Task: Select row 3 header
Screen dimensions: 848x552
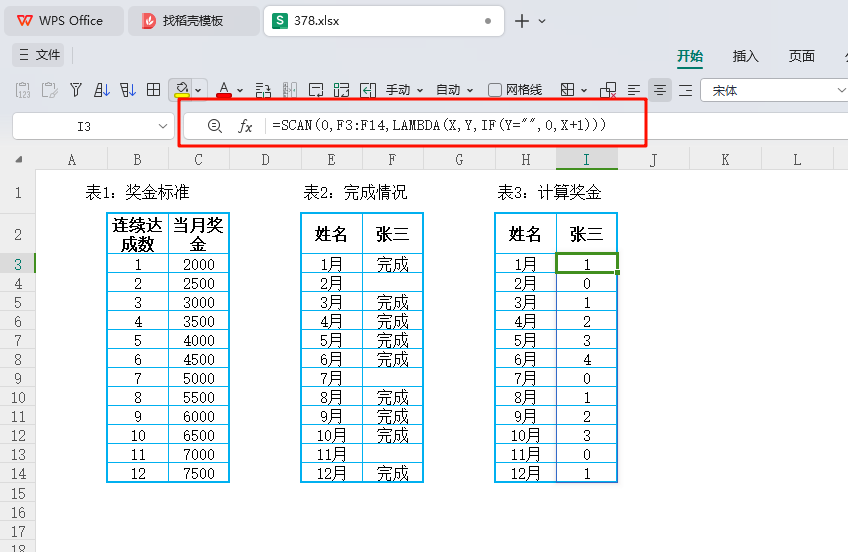Action: tap(18, 264)
